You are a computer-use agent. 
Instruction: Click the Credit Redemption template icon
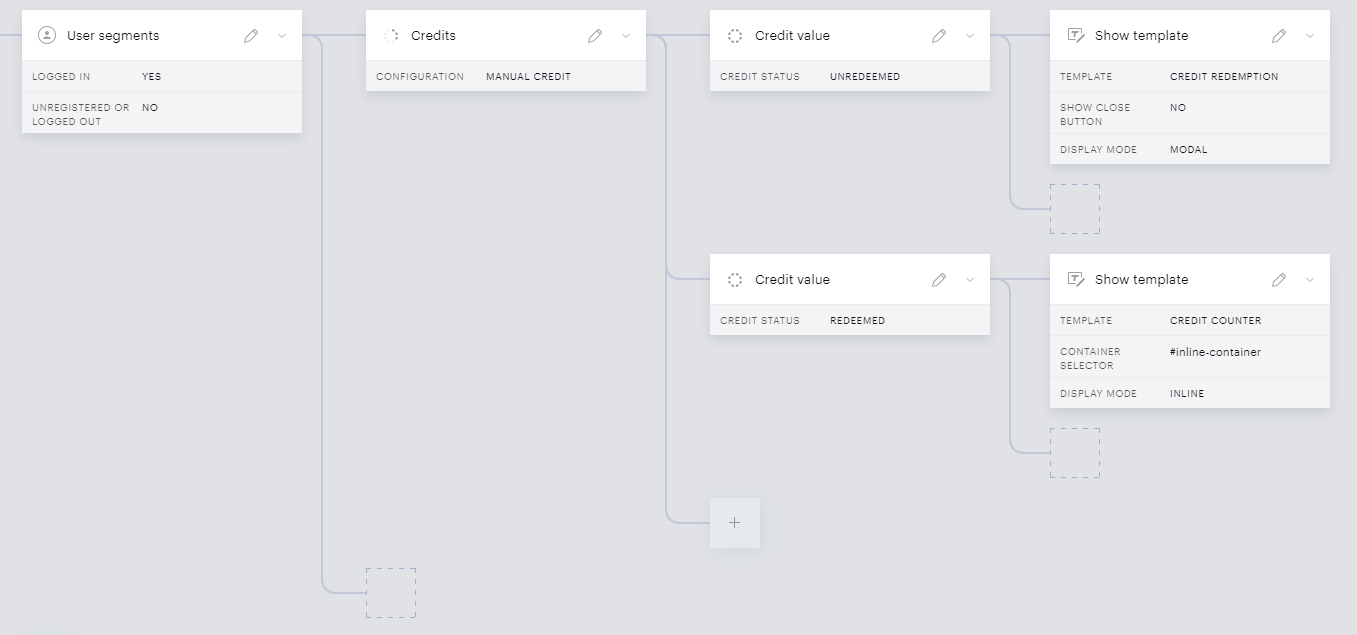(x=1076, y=35)
